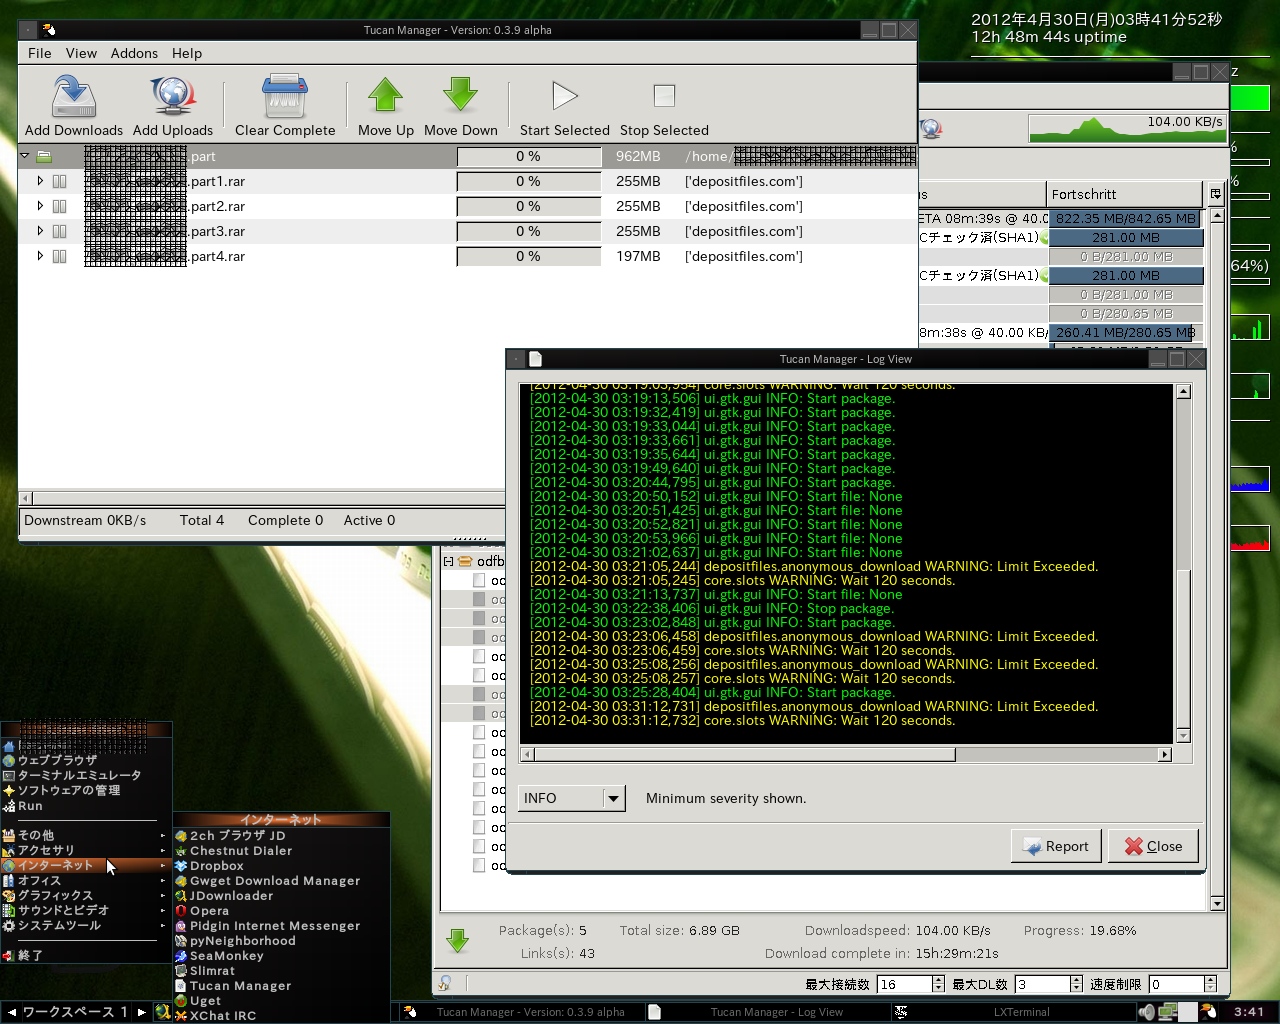The image size is (1280, 1024).
Task: Click the 260.41 MB/280.65 MB progress bar
Action: tap(1126, 333)
